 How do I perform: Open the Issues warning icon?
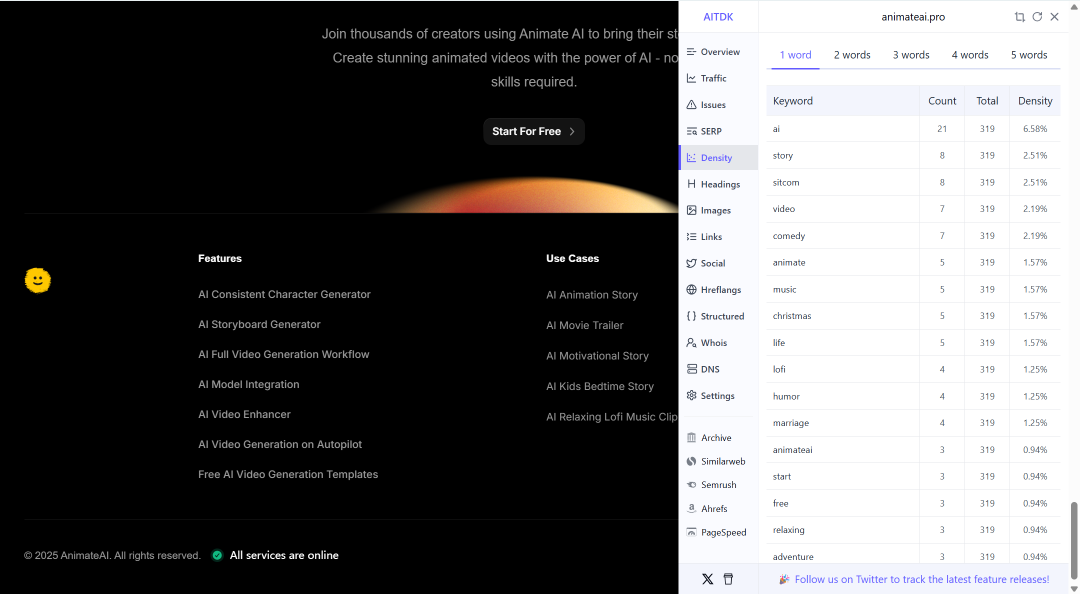[691, 105]
